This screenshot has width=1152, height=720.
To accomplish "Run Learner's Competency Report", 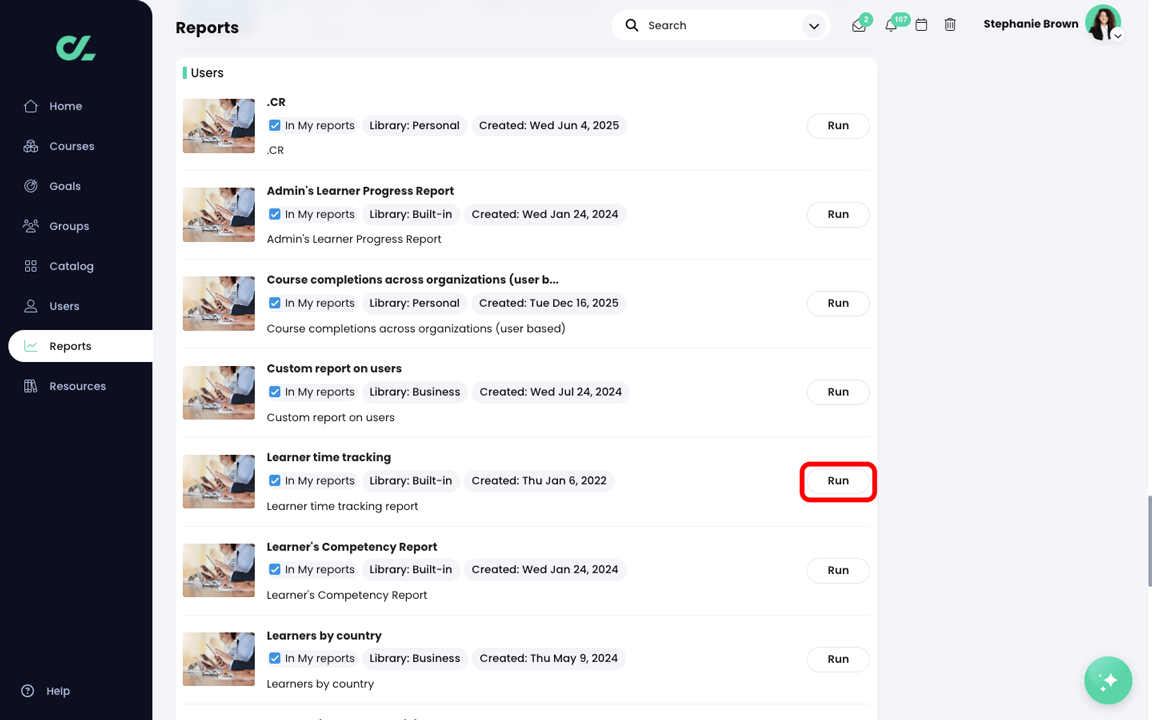I will pyautogui.click(x=838, y=570).
